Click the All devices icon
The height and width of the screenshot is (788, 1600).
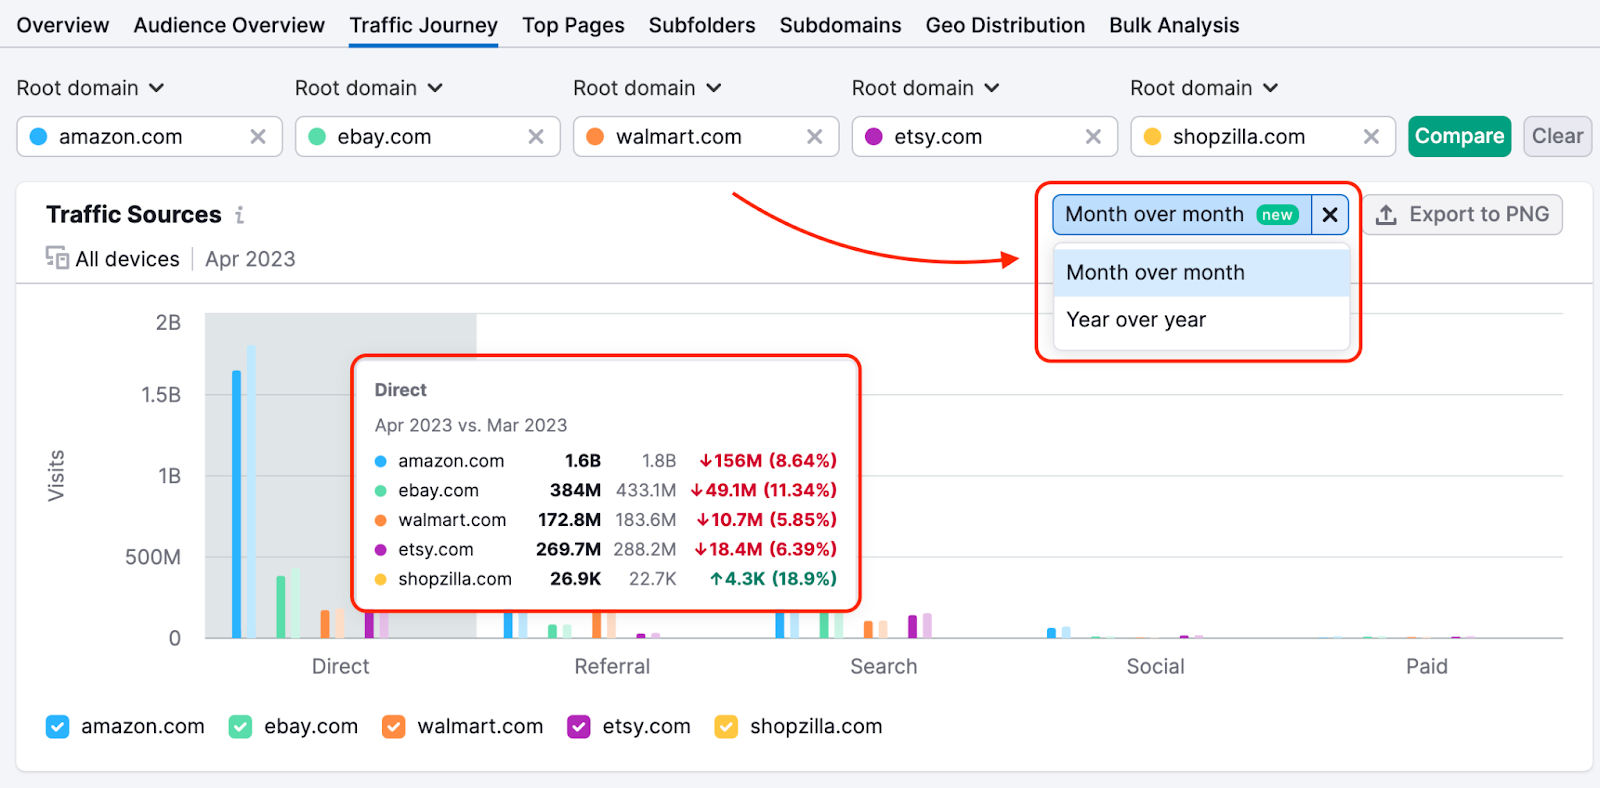pos(57,258)
